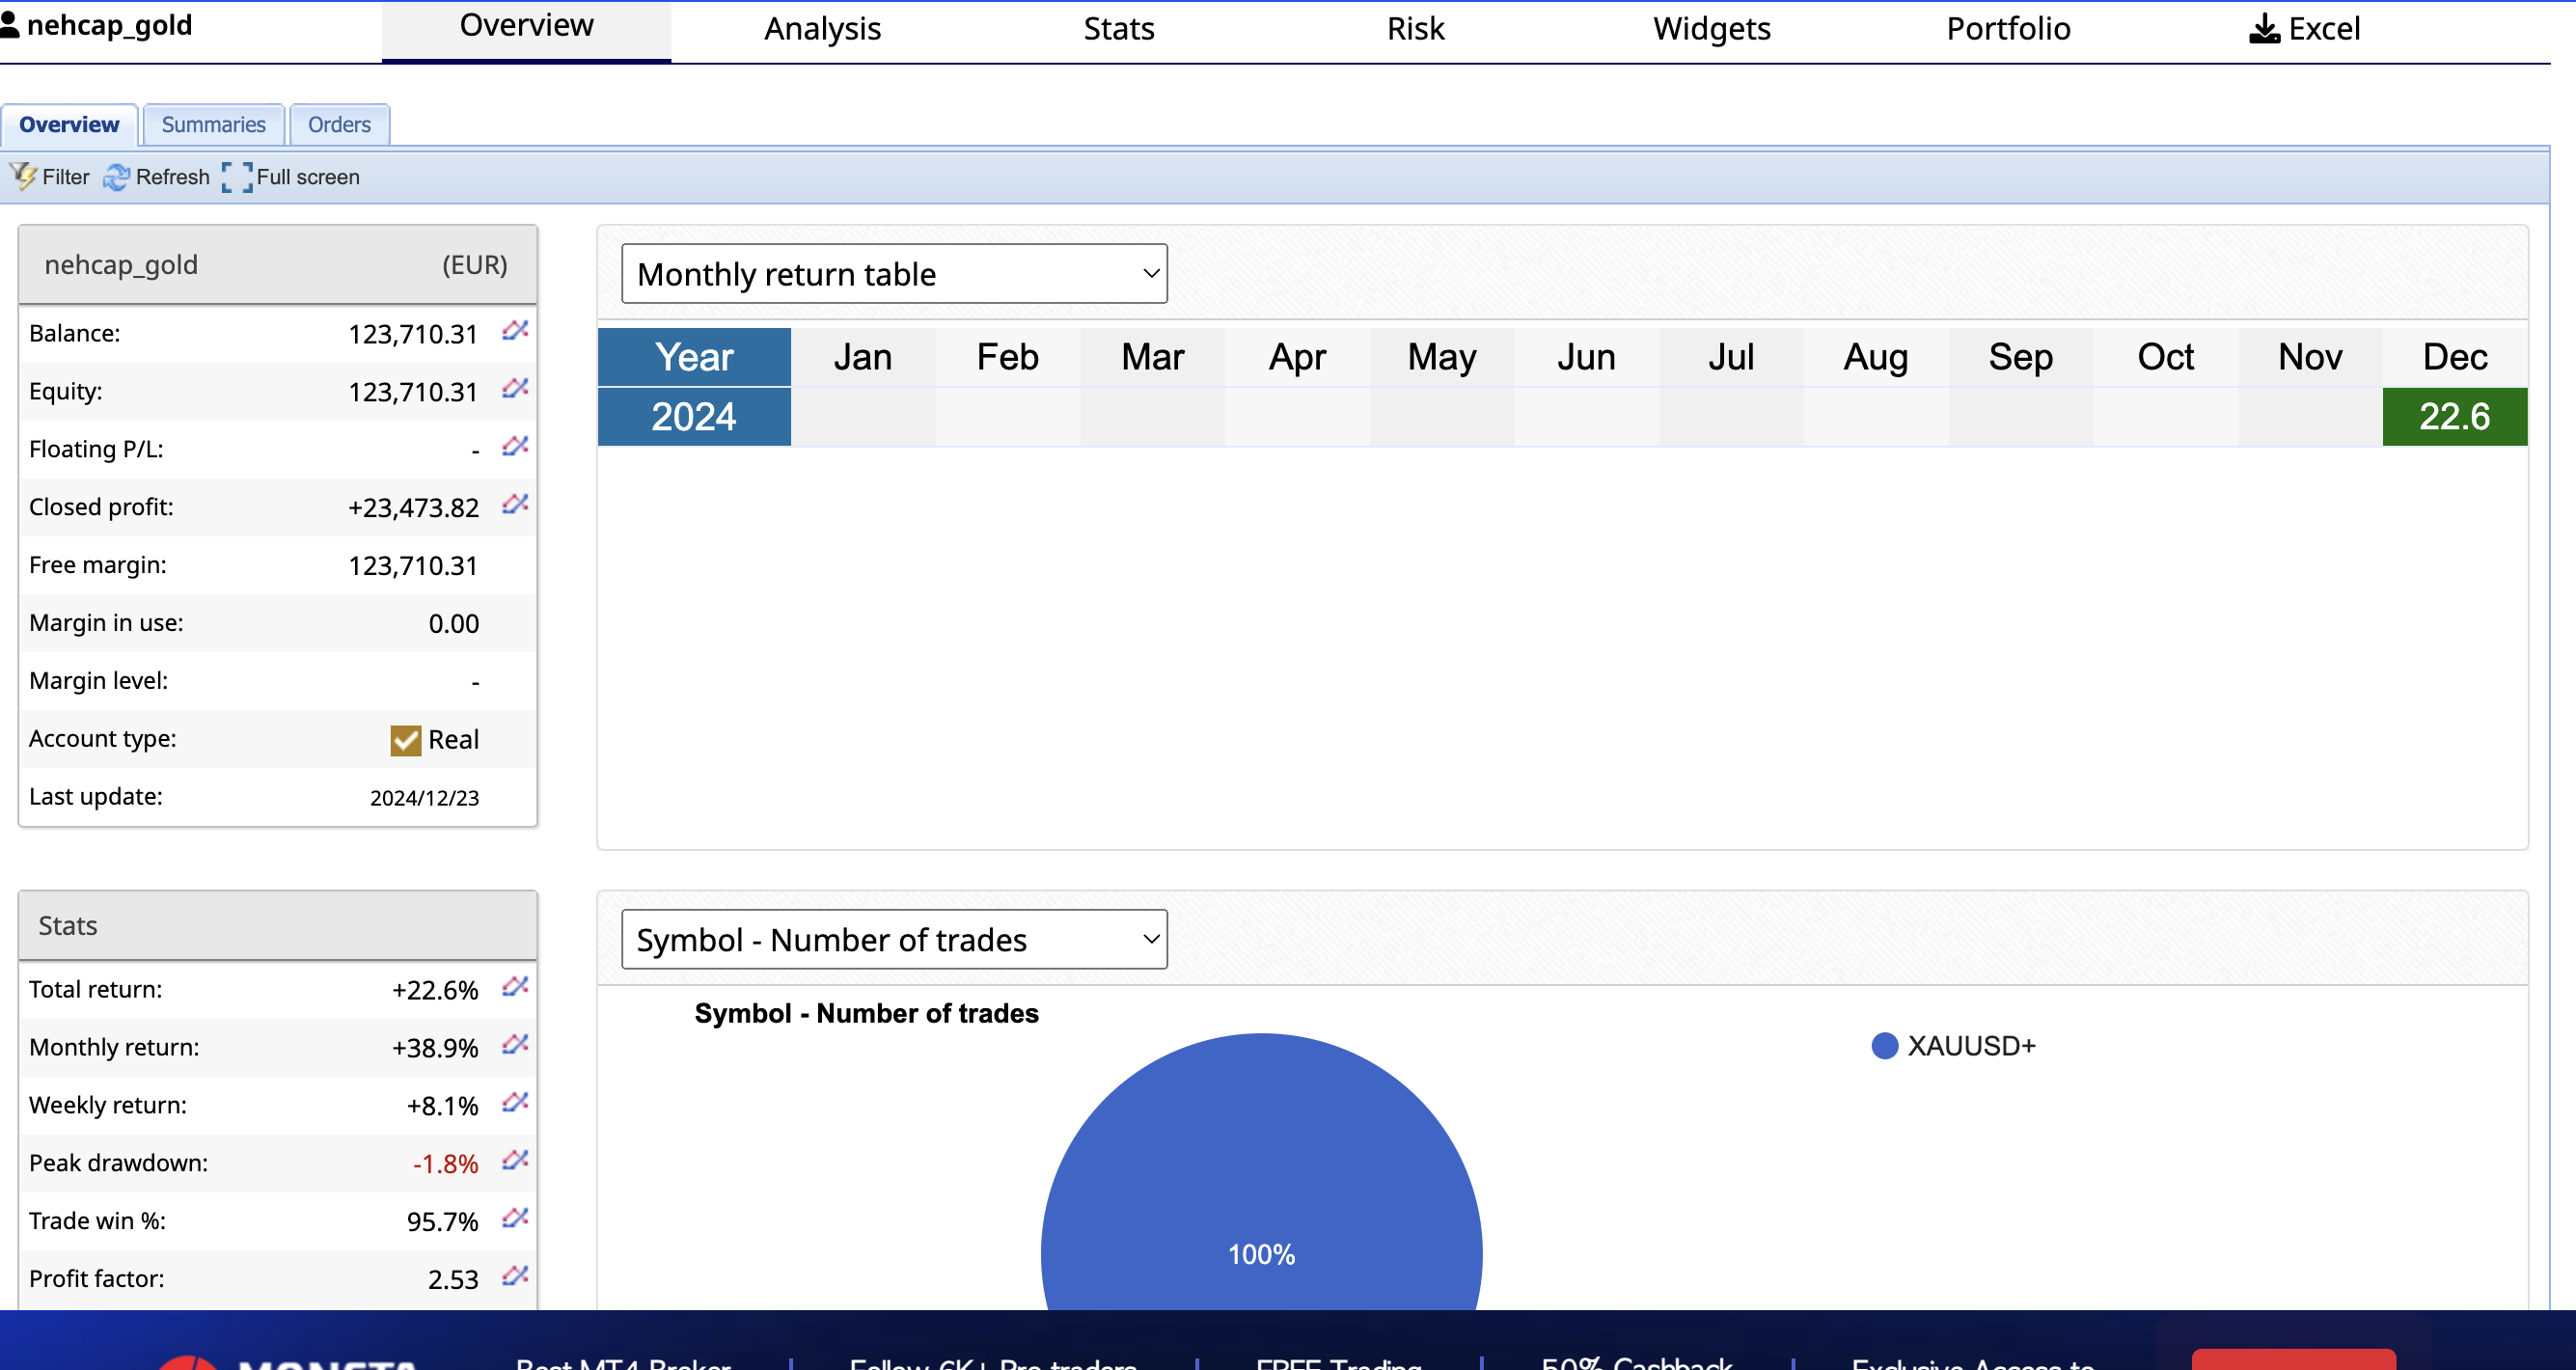The height and width of the screenshot is (1370, 2576).
Task: Toggle Full screen mode
Action: point(238,177)
